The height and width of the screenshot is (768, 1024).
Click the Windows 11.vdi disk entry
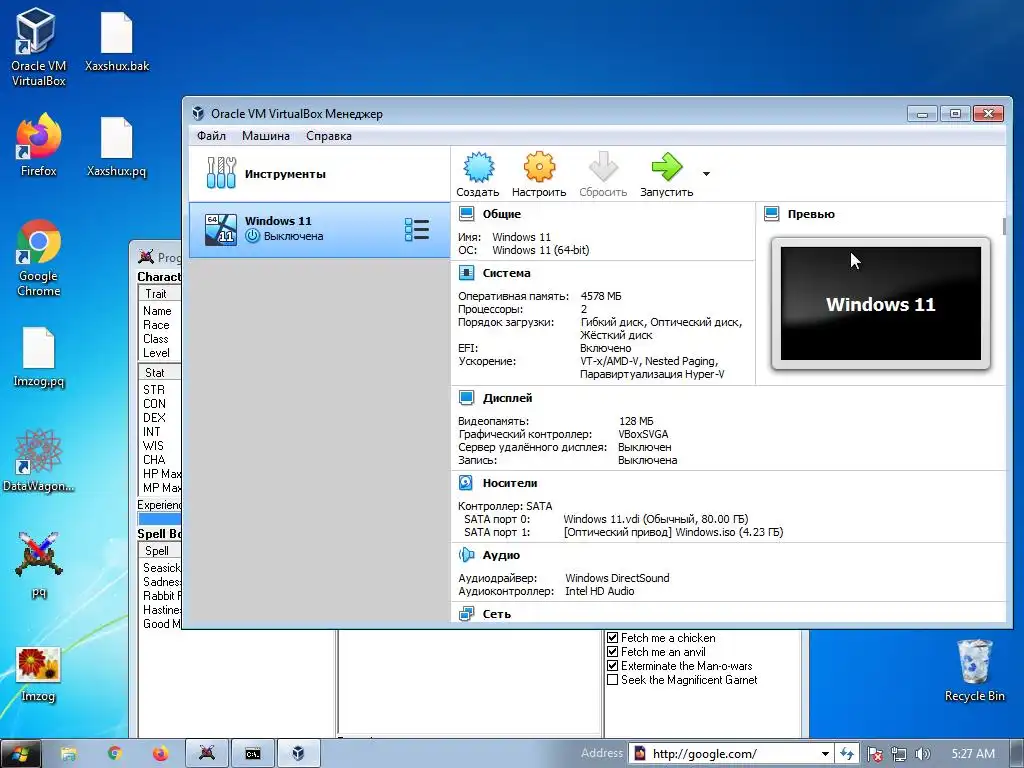[x=656, y=519]
